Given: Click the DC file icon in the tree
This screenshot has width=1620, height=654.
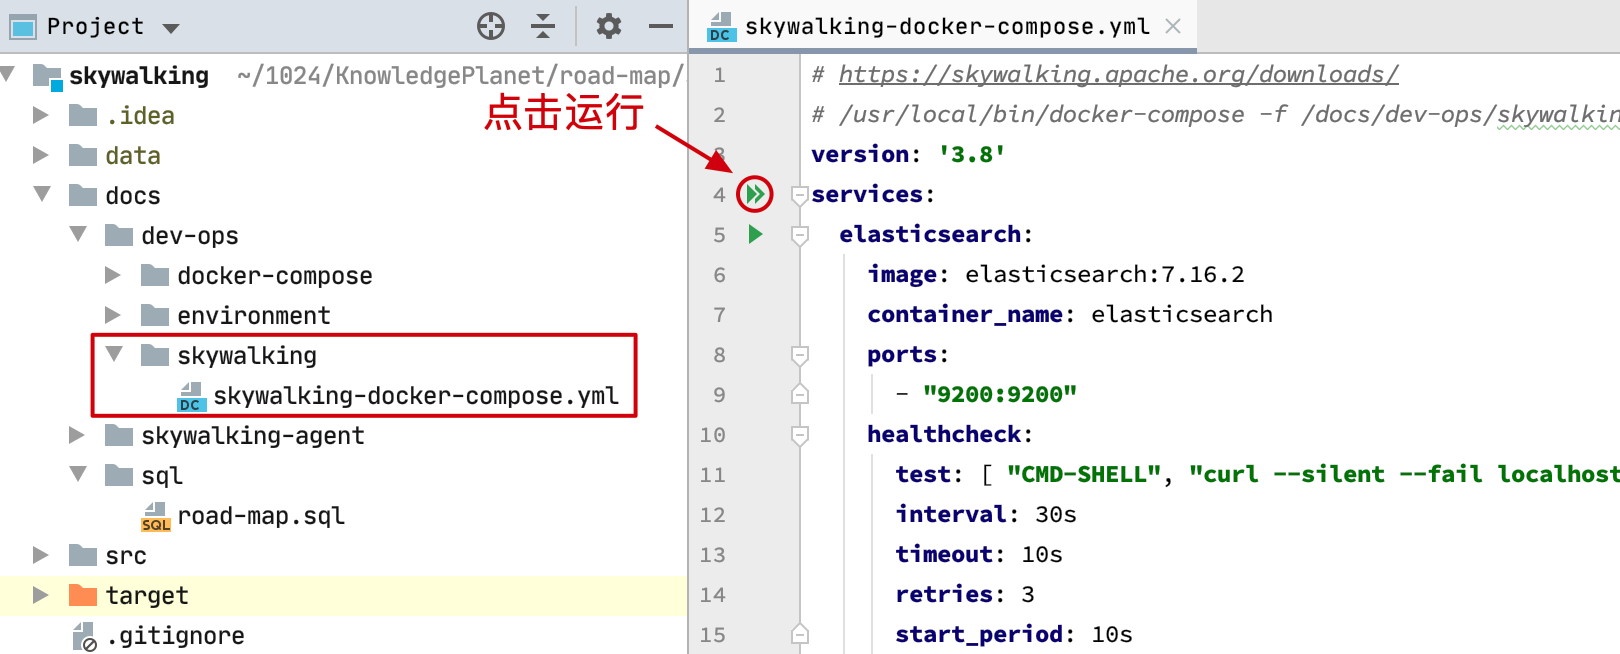Looking at the screenshot, I should [191, 397].
